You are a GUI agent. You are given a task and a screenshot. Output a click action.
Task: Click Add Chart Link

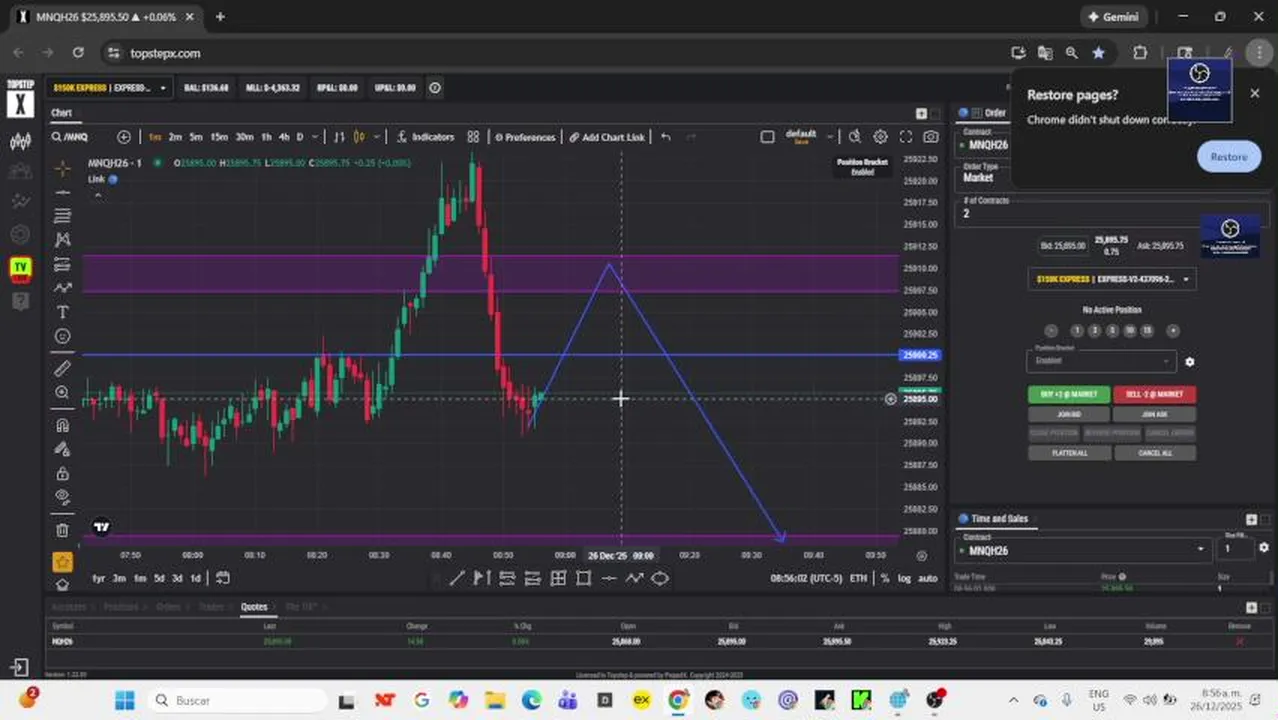[607, 137]
